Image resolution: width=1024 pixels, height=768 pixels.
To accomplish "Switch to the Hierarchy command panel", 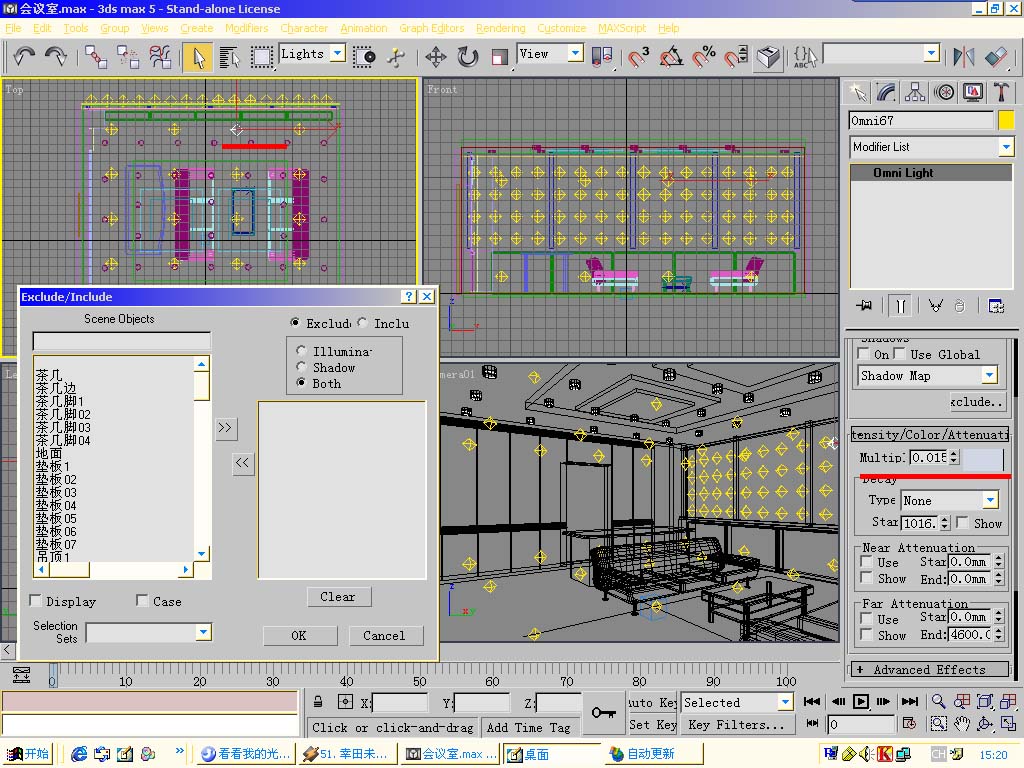I will pos(915,92).
